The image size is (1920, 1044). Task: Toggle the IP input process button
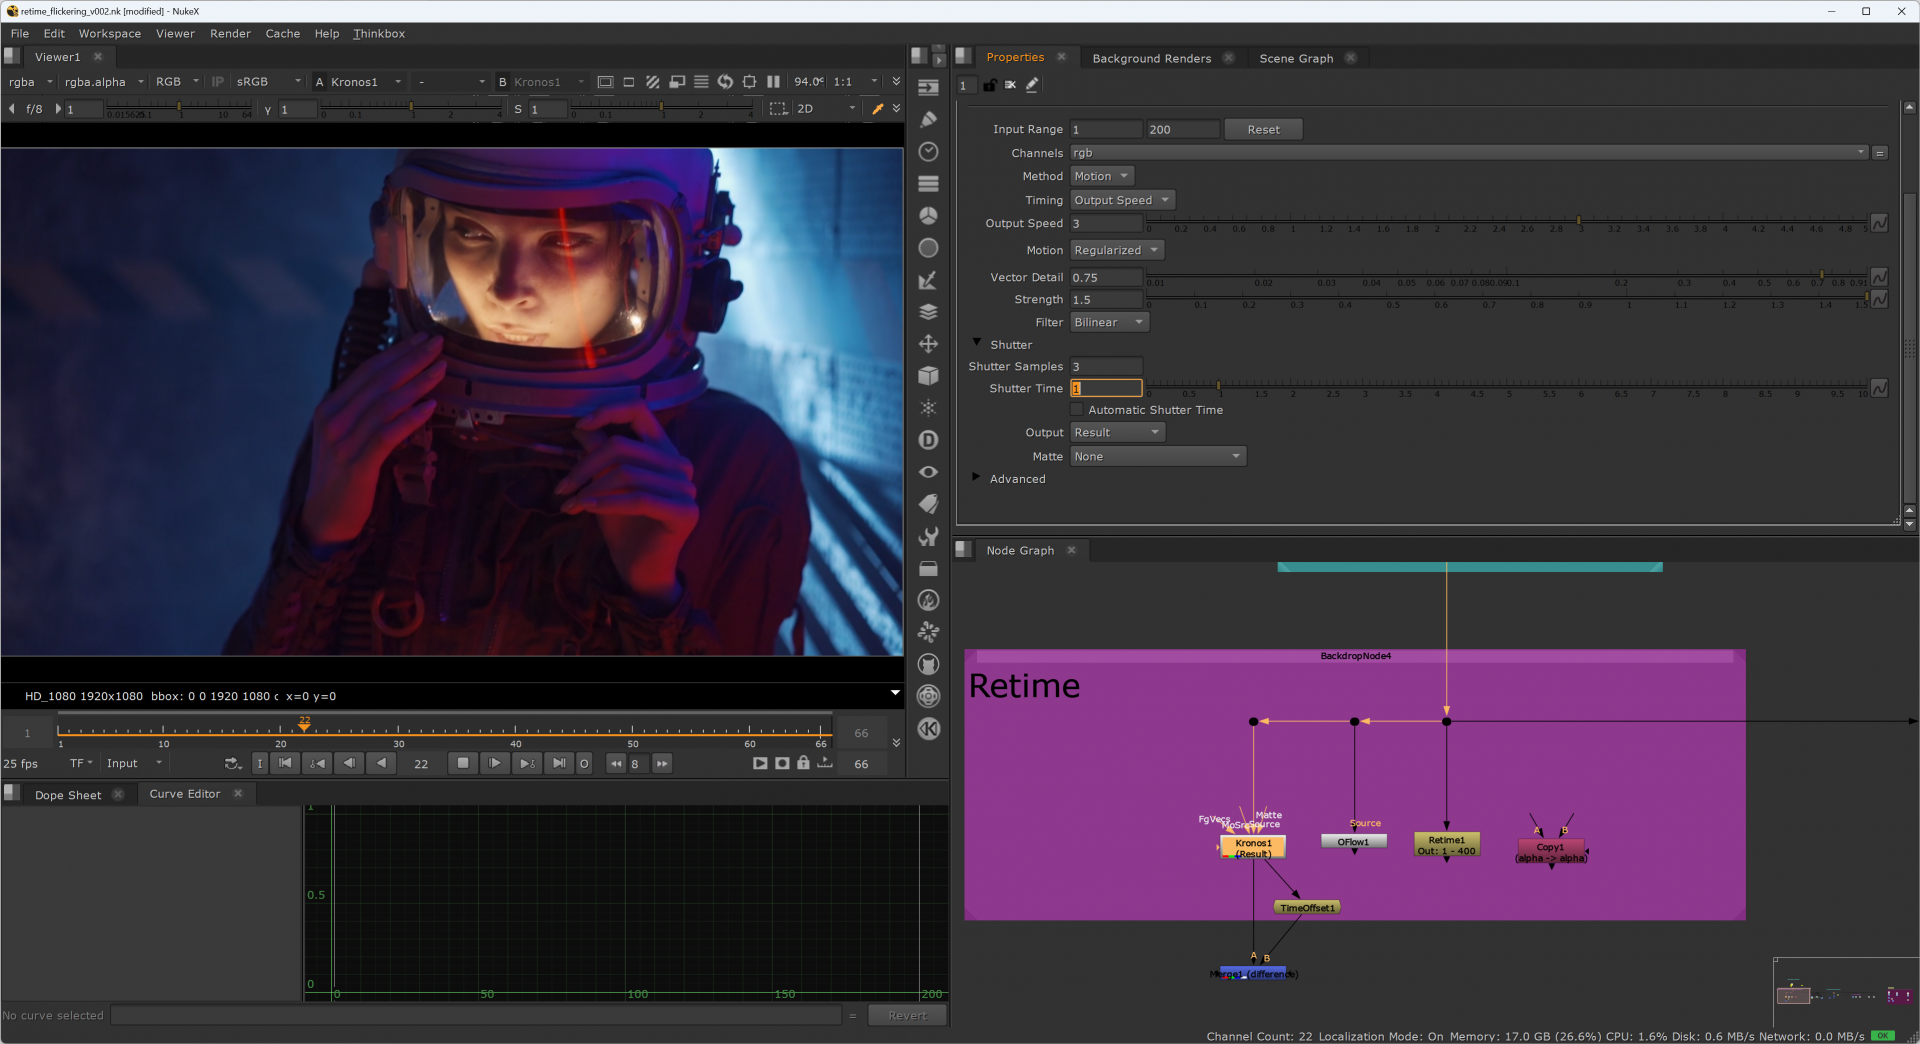tap(217, 82)
